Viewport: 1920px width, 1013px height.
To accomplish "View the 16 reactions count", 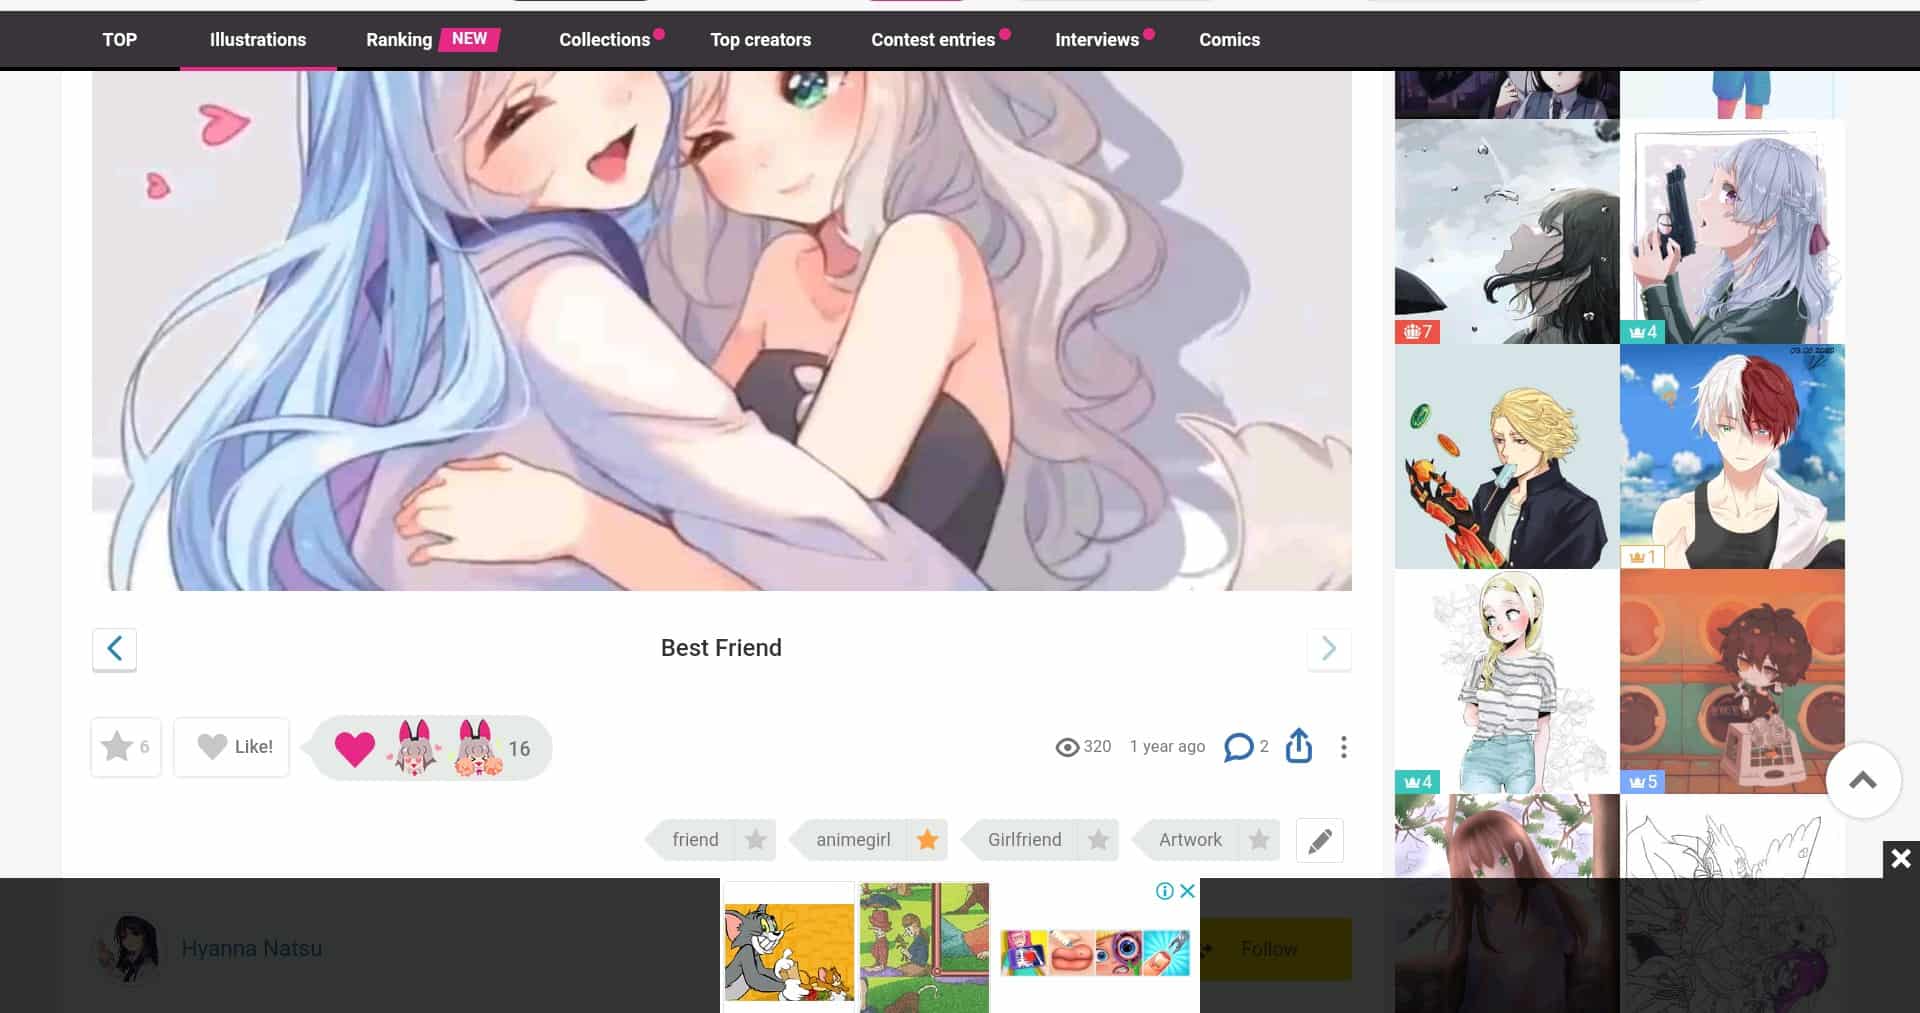I will click(519, 749).
